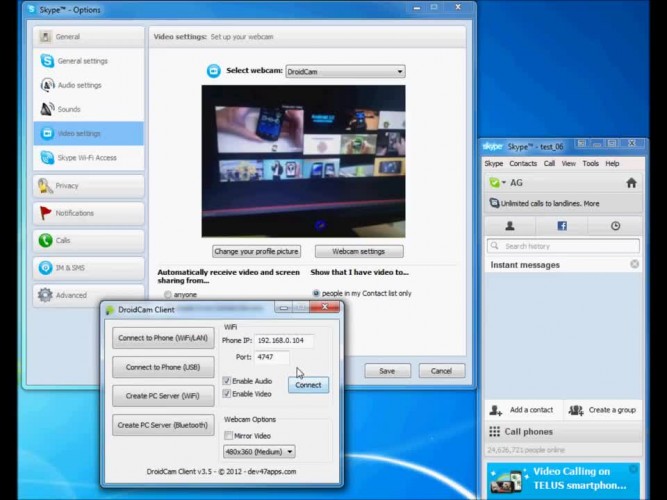Click Connect to Phone (WiFi/LAN)
Viewport: 667px width, 500px height.
coord(163,338)
